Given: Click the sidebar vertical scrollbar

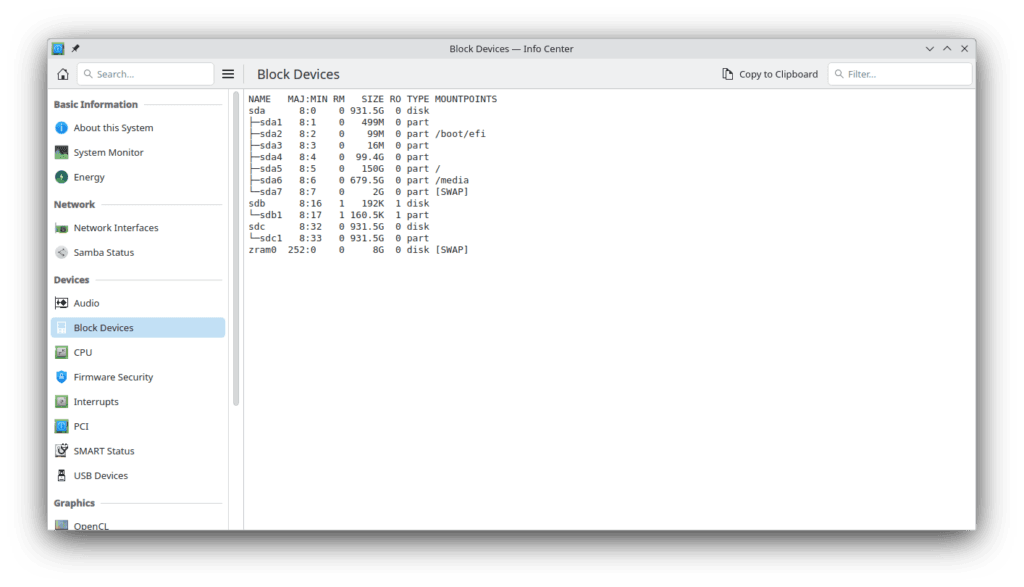Looking at the screenshot, I should coord(236,250).
